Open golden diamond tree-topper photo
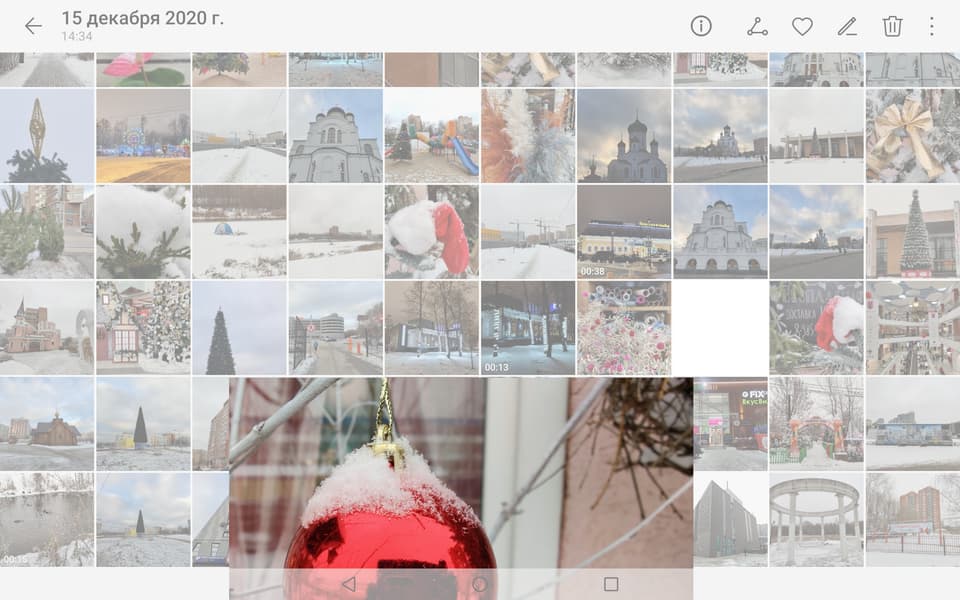 47,136
